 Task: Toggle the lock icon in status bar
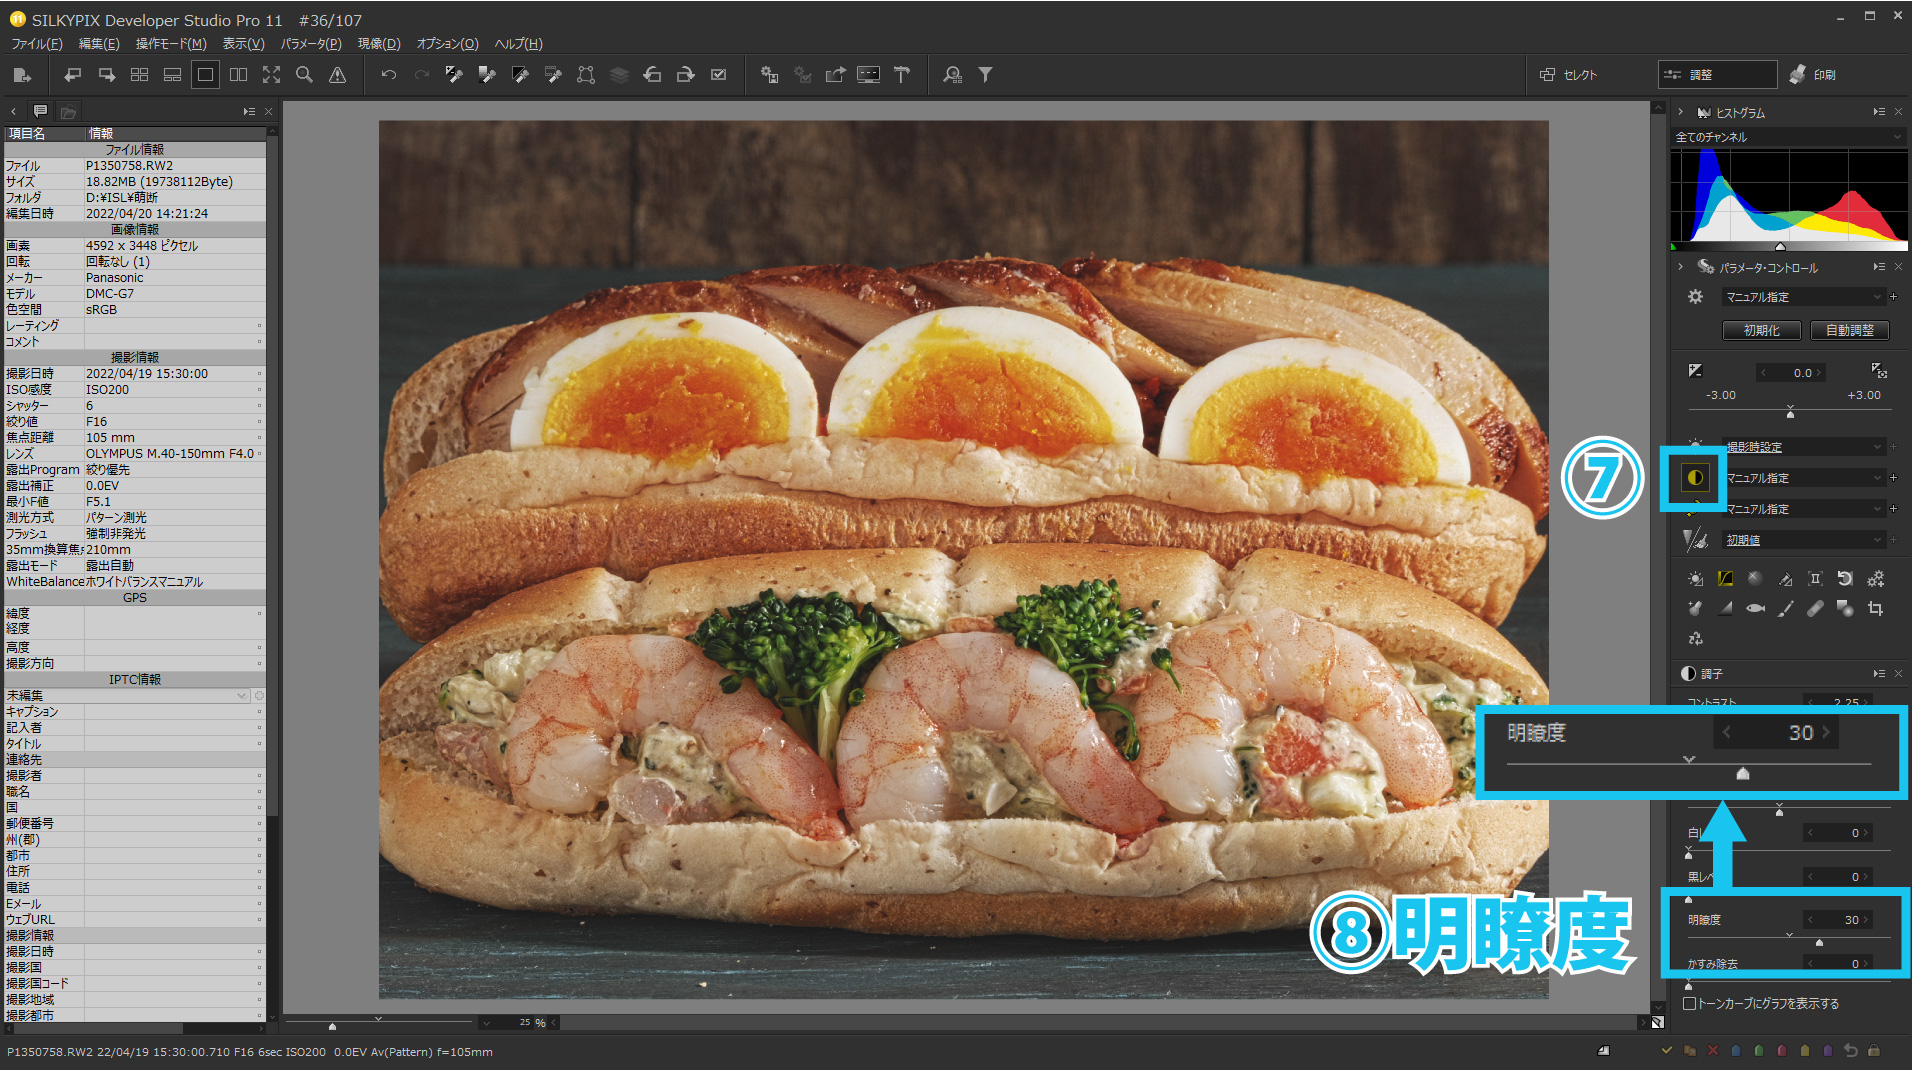[1873, 1051]
